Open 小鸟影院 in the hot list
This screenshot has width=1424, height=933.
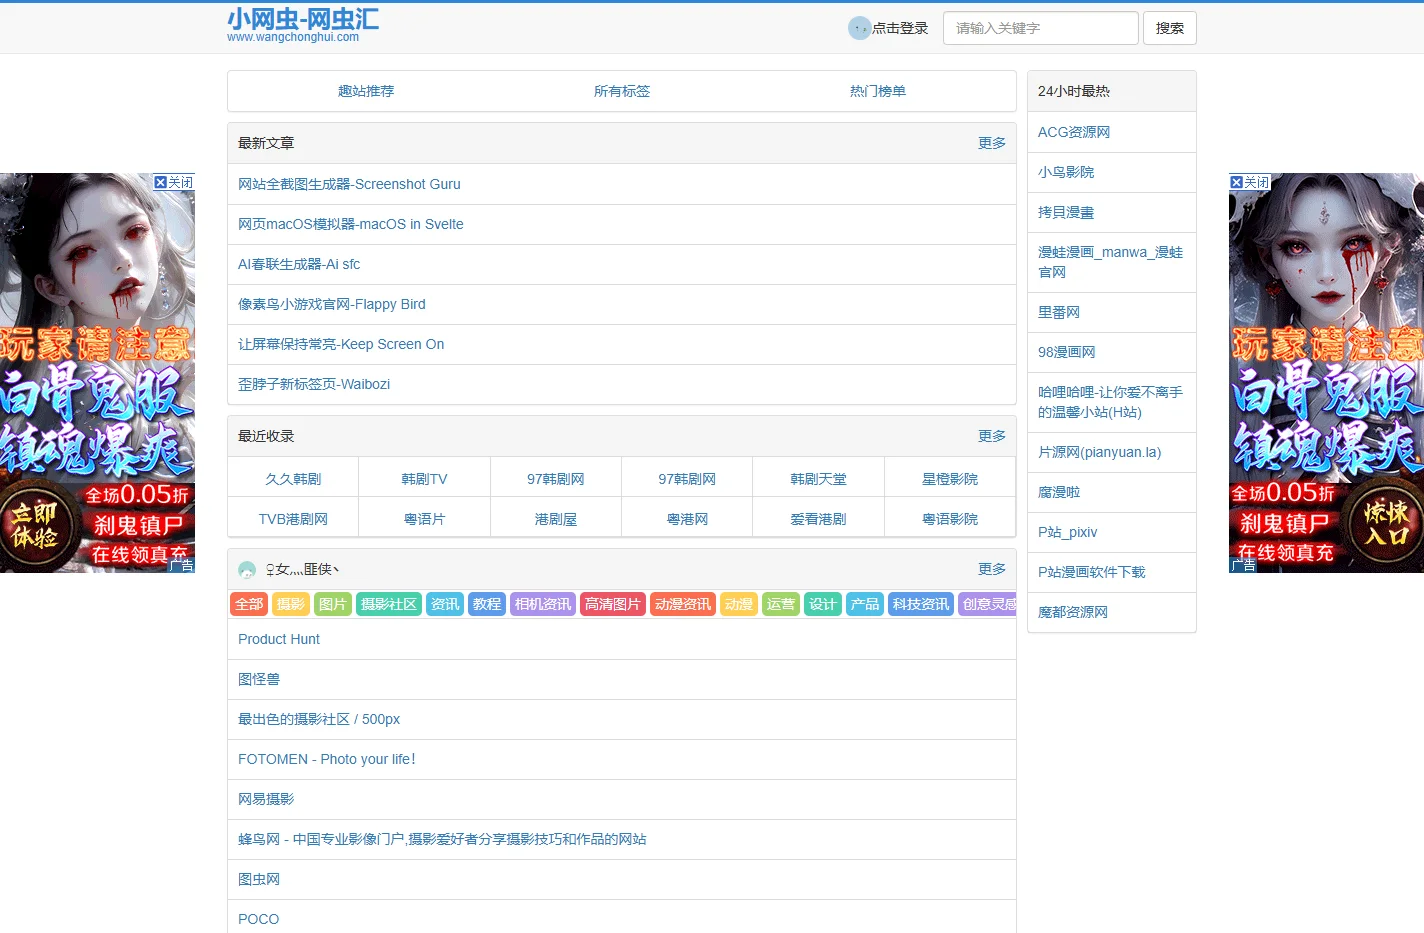[x=1066, y=172]
